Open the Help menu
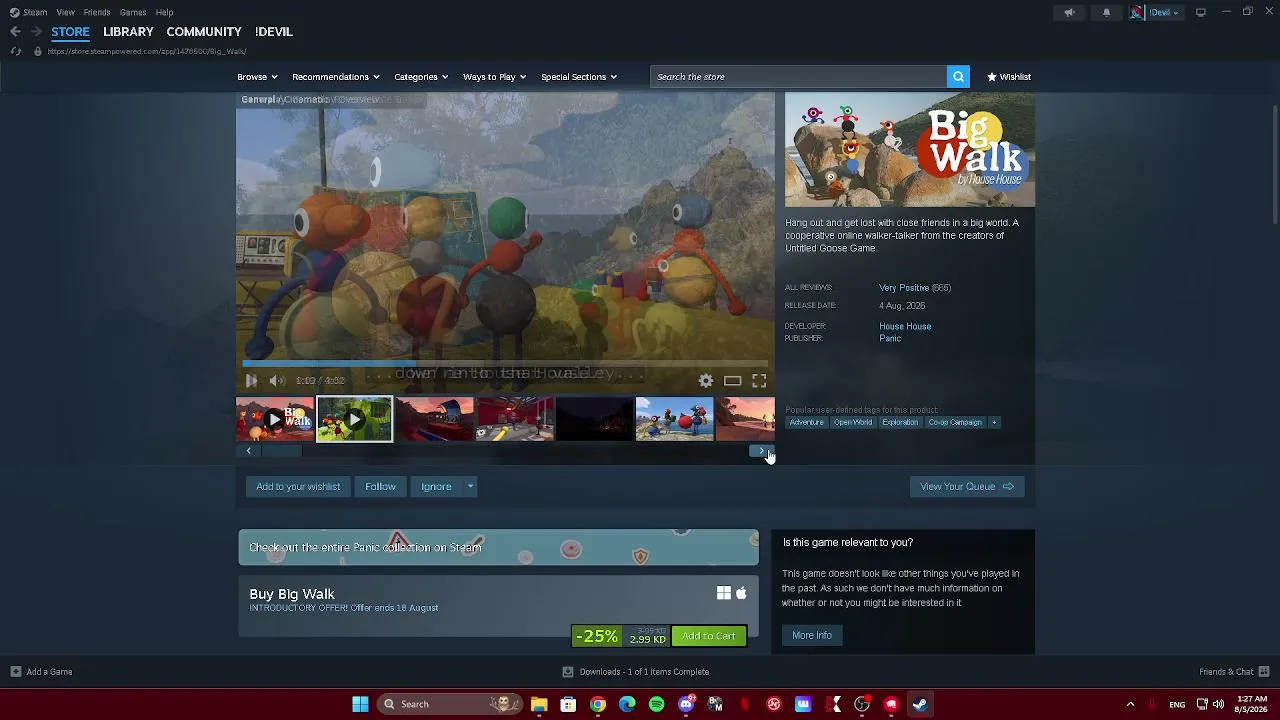 point(164,12)
